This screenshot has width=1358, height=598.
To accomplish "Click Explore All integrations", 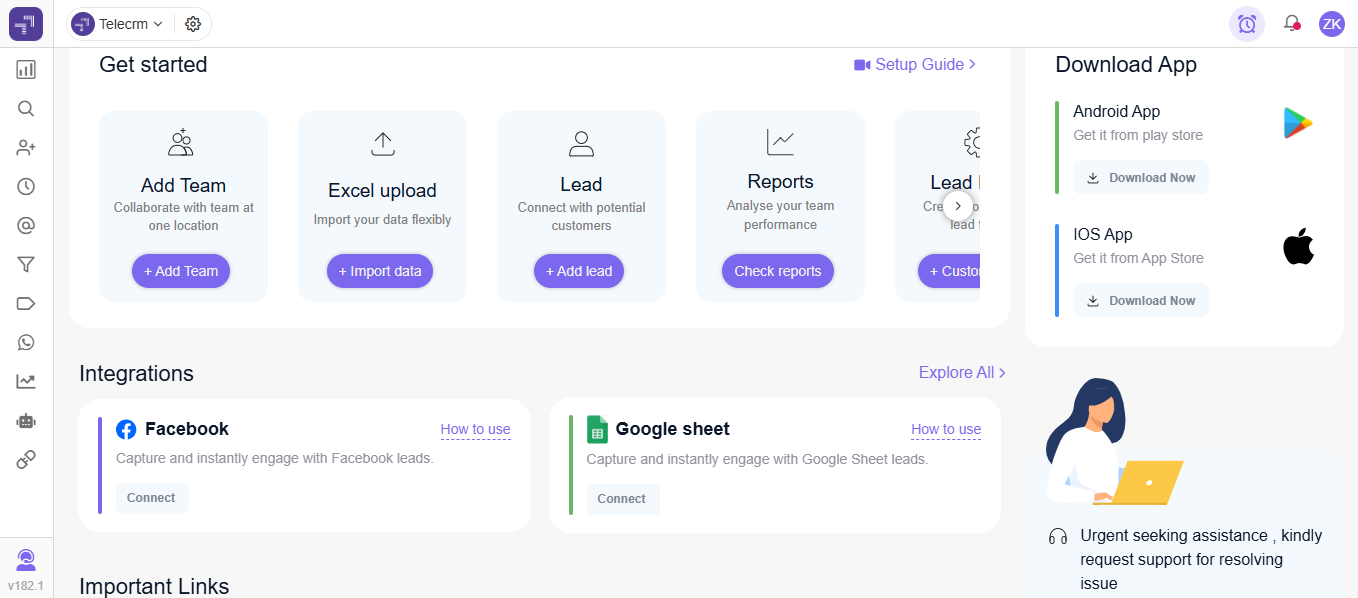I will point(956,372).
